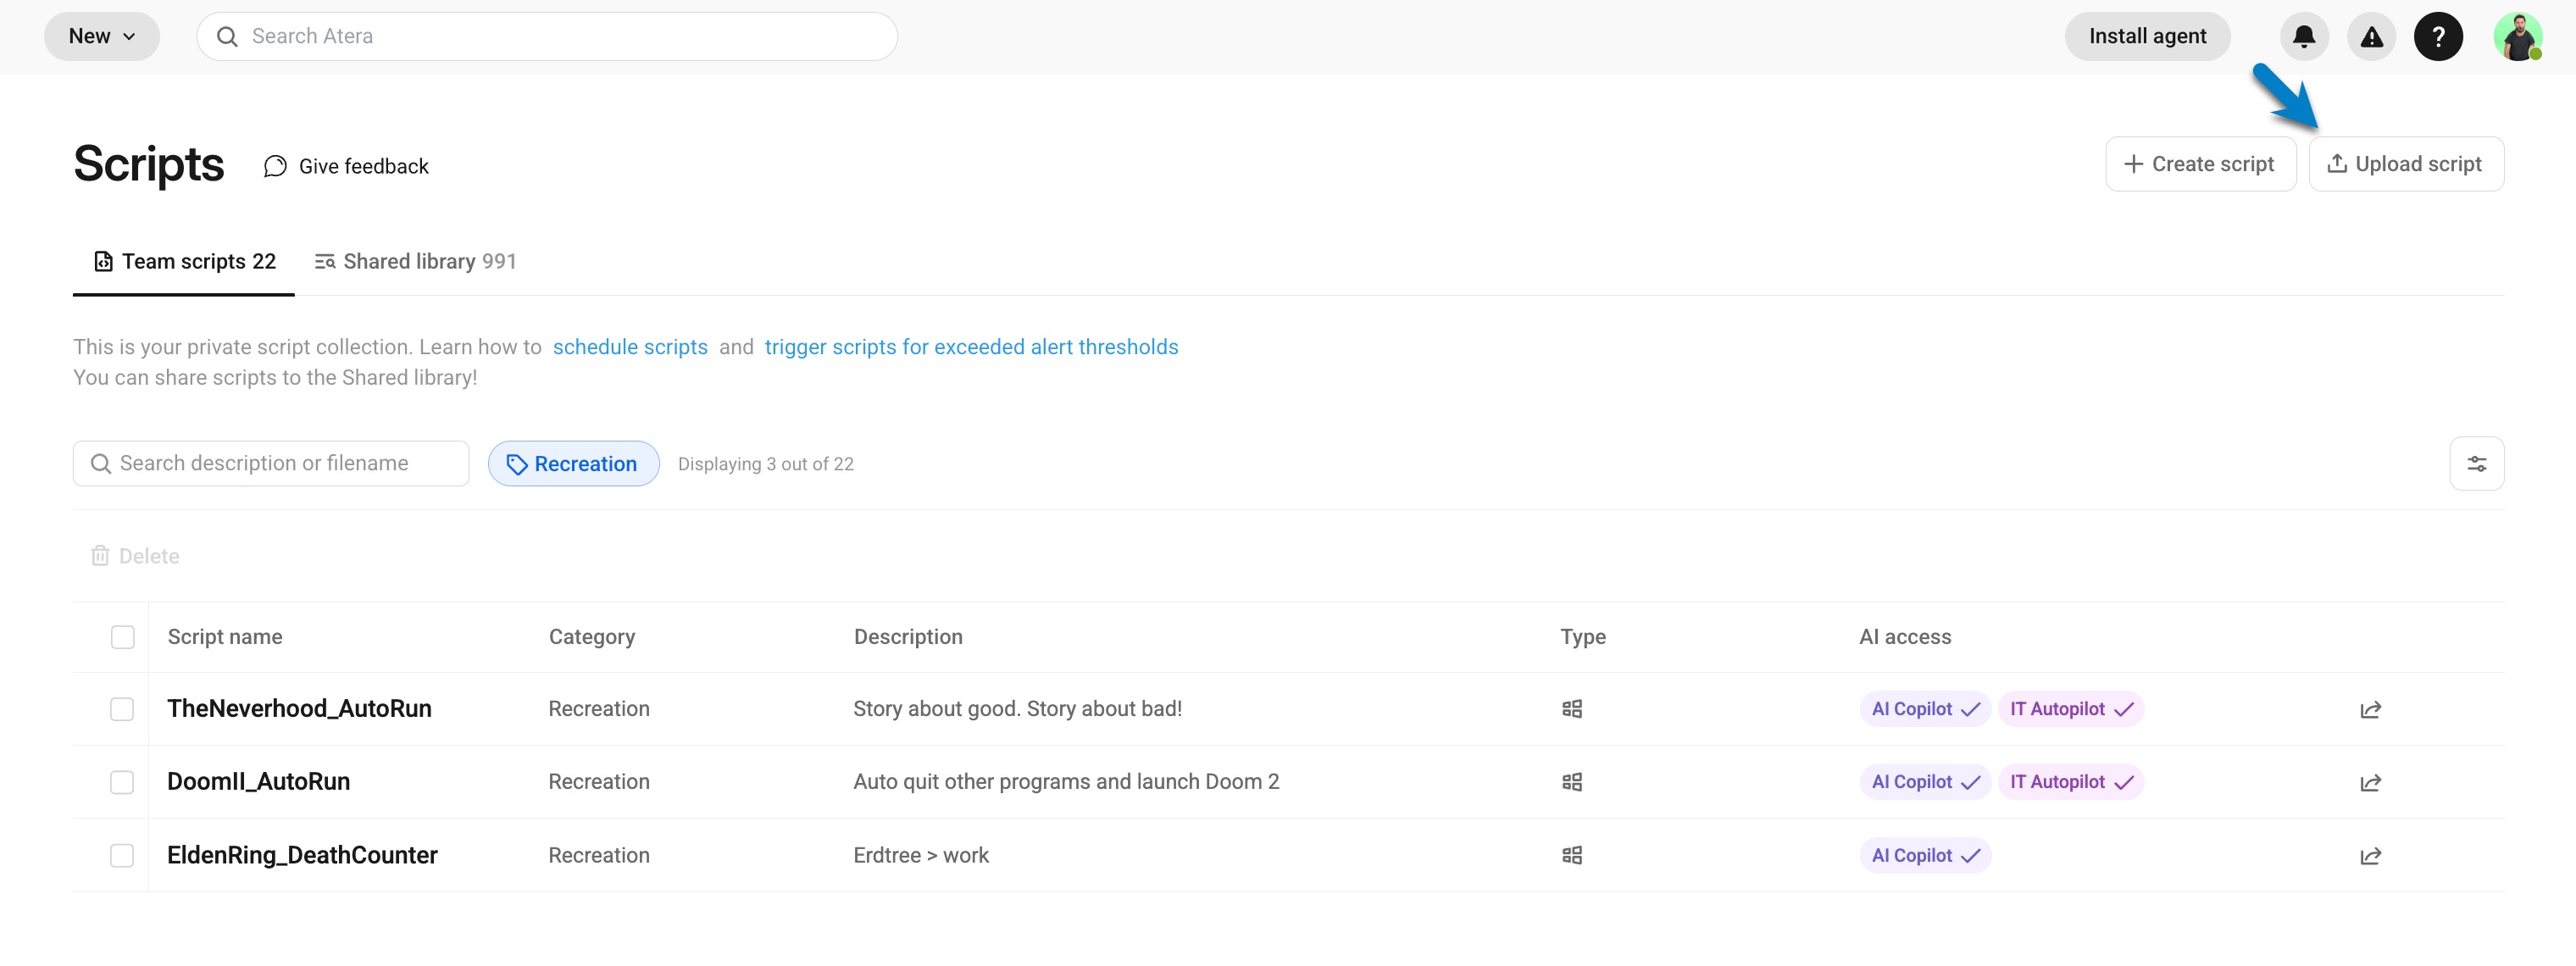This screenshot has width=2576, height=966.
Task: Open the New dropdown menu
Action: [x=101, y=37]
